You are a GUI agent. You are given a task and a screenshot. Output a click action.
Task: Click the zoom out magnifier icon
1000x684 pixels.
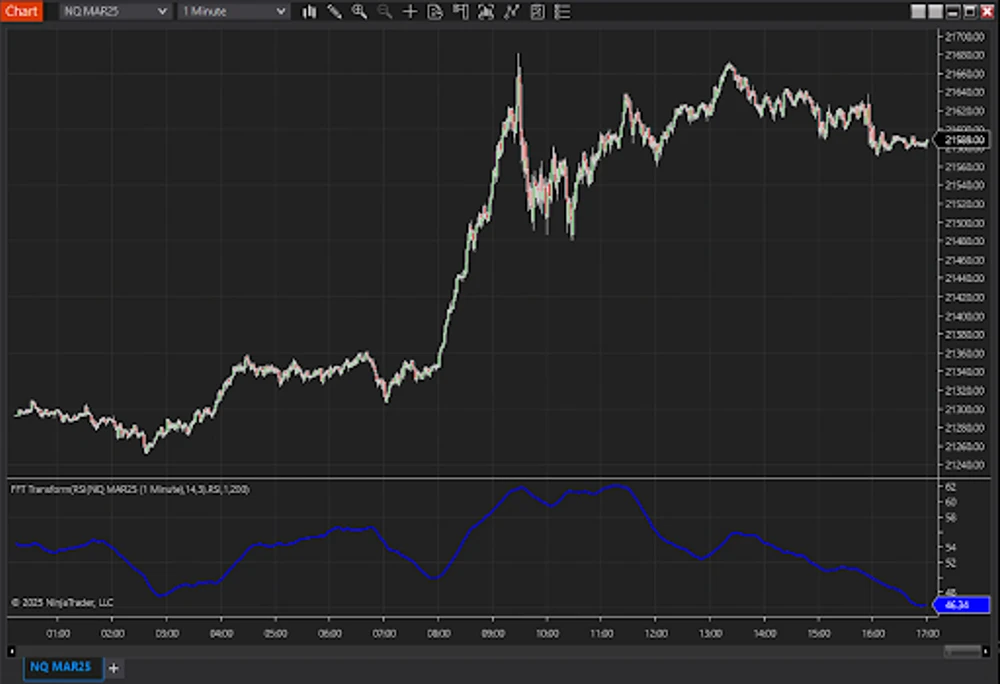click(385, 11)
